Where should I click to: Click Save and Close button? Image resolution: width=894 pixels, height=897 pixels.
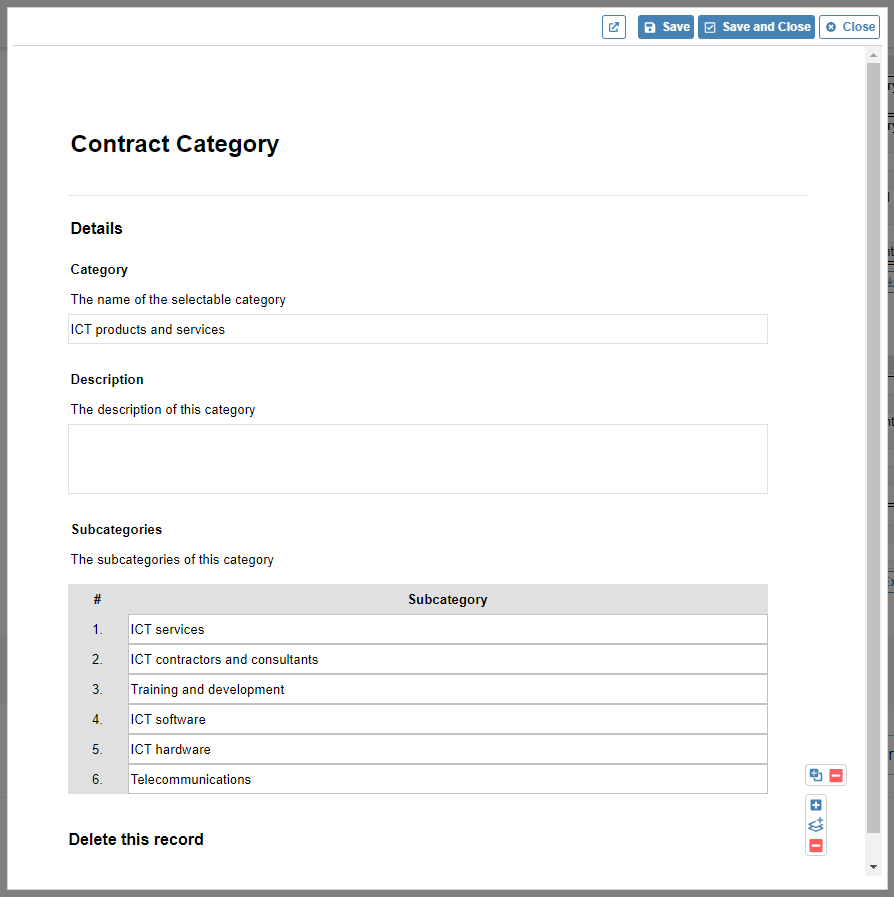click(x=756, y=27)
